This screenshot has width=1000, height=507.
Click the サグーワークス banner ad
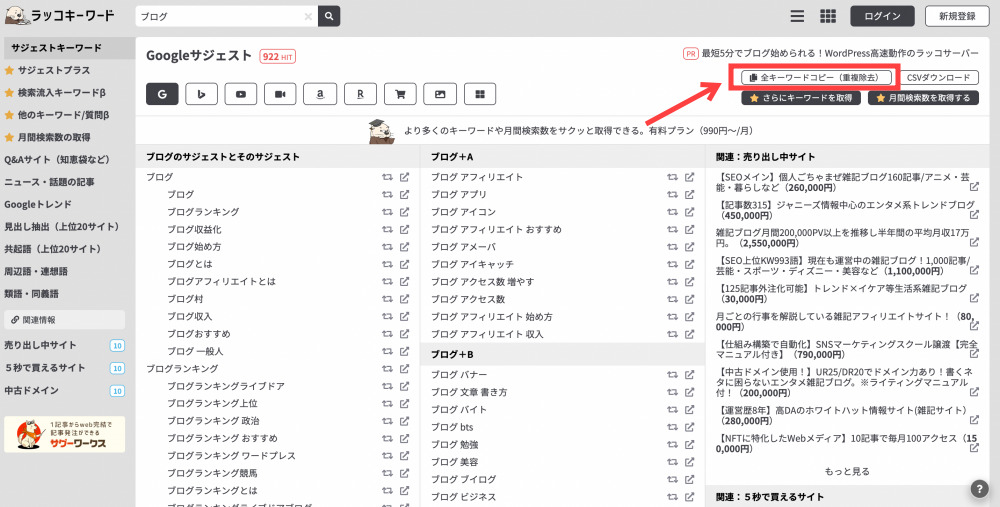coord(64,434)
